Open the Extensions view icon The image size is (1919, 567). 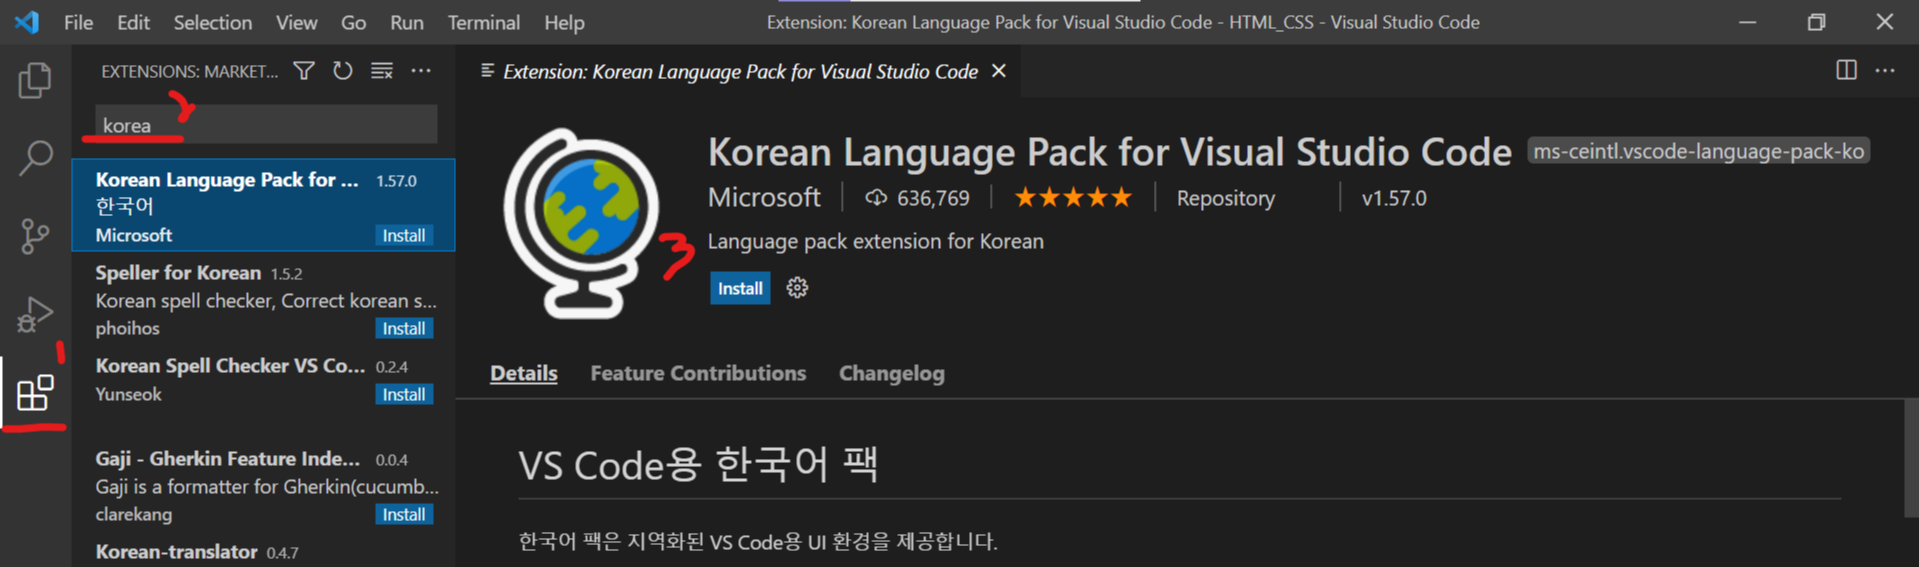pyautogui.click(x=35, y=392)
